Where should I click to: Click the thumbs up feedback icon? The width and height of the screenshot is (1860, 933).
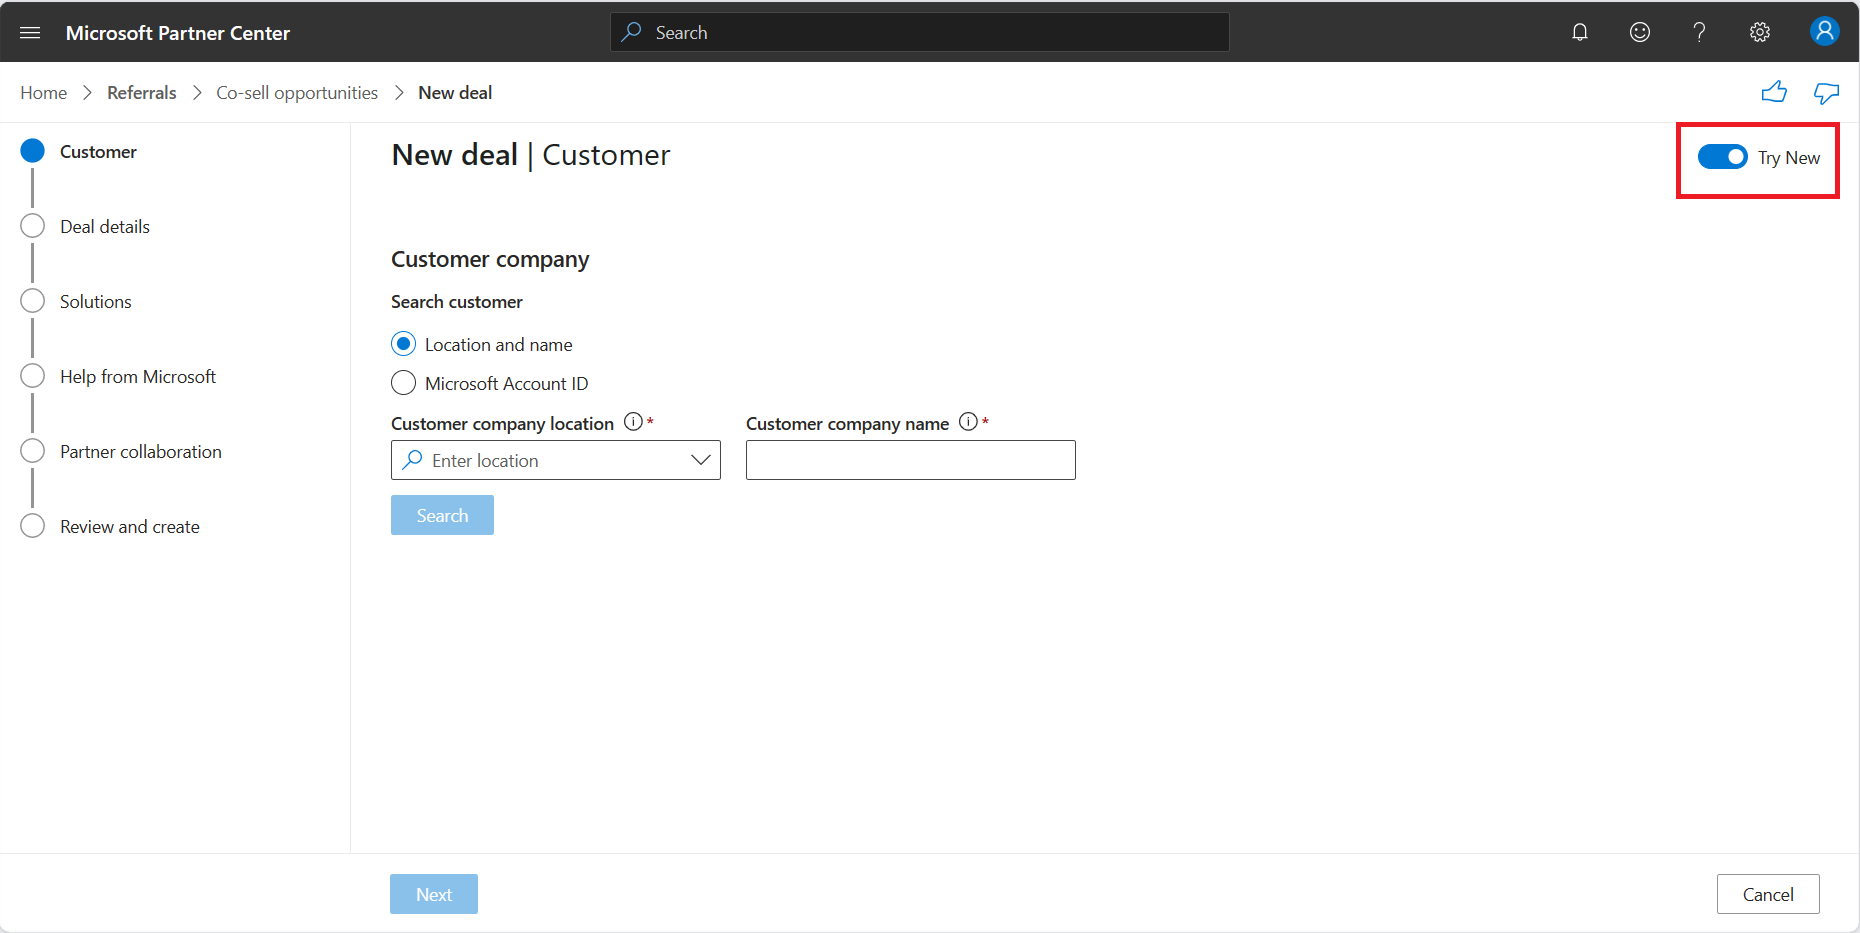coord(1774,93)
